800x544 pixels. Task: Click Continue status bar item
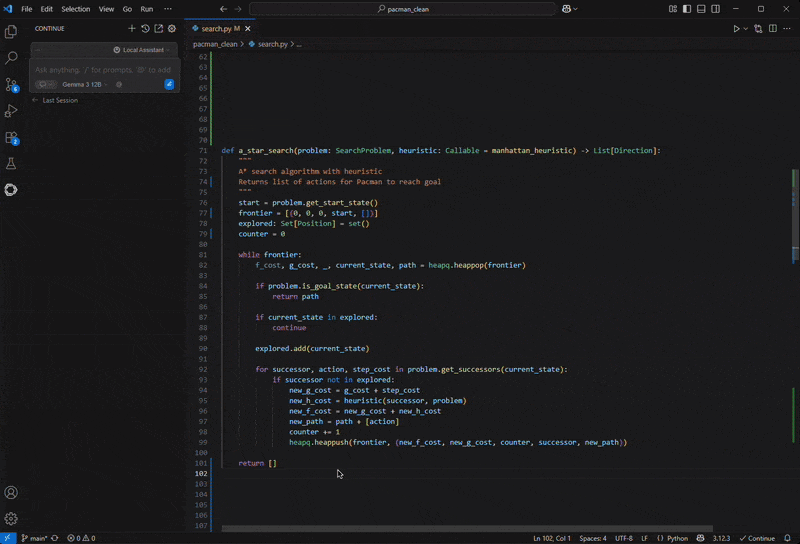pos(757,538)
